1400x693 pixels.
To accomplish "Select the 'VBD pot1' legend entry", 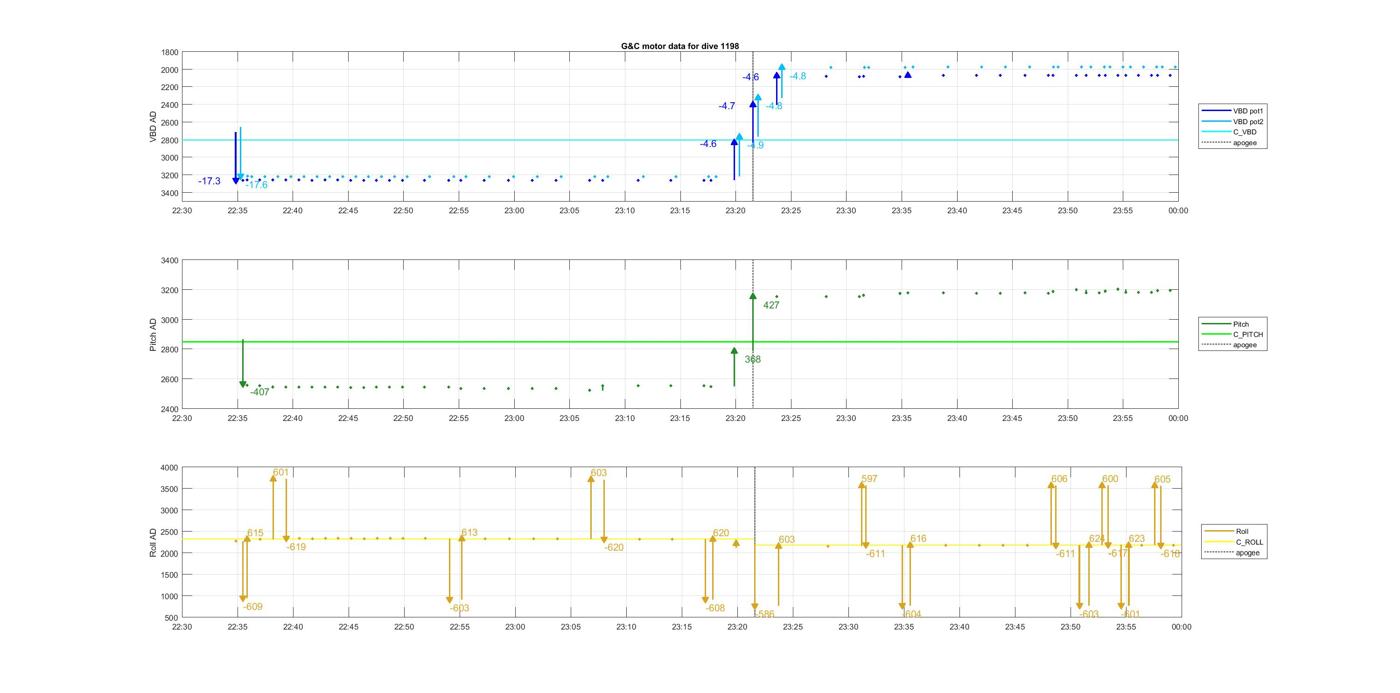I will point(1233,110).
